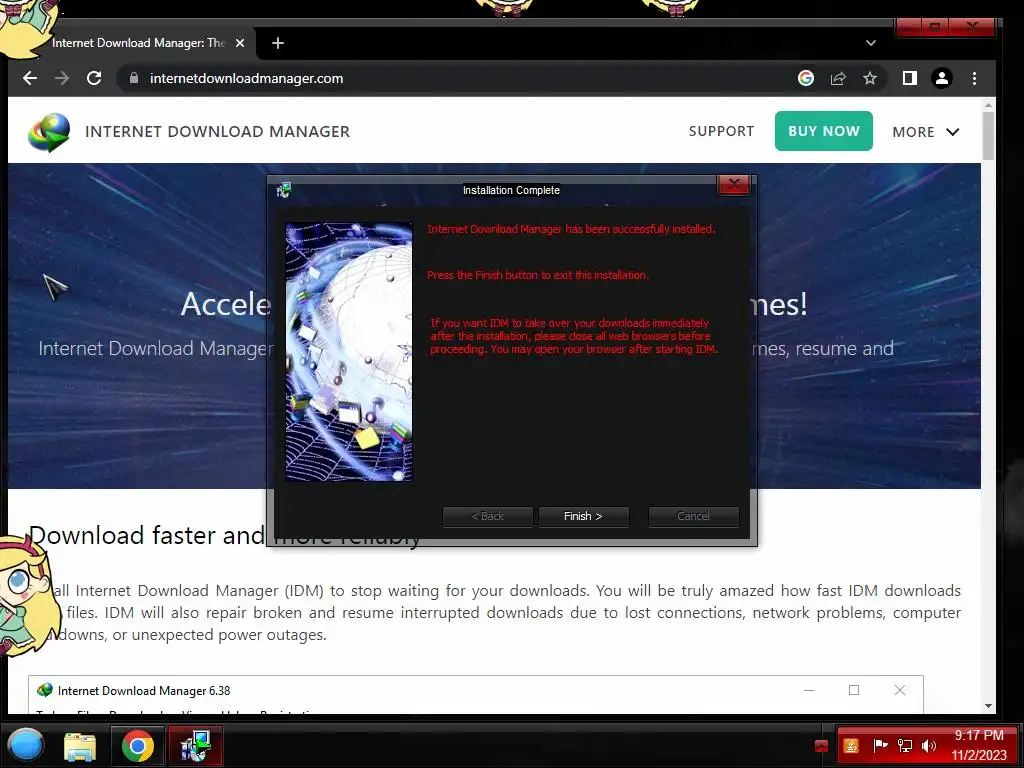The image size is (1024, 768).
Task: Open Chrome three-dot menu
Action: pos(974,78)
